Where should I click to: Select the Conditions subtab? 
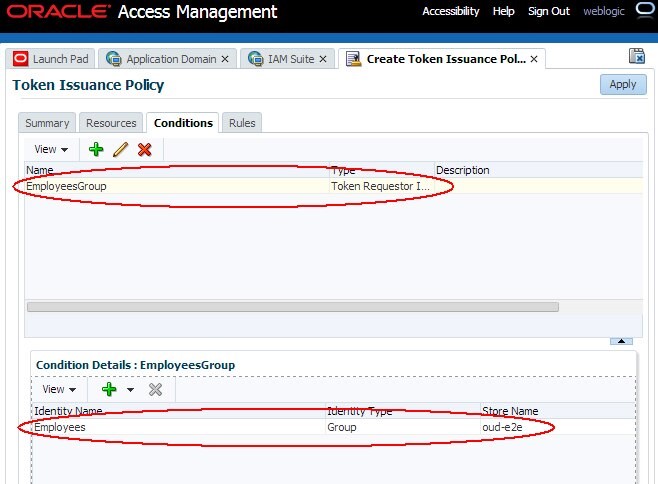click(x=183, y=123)
